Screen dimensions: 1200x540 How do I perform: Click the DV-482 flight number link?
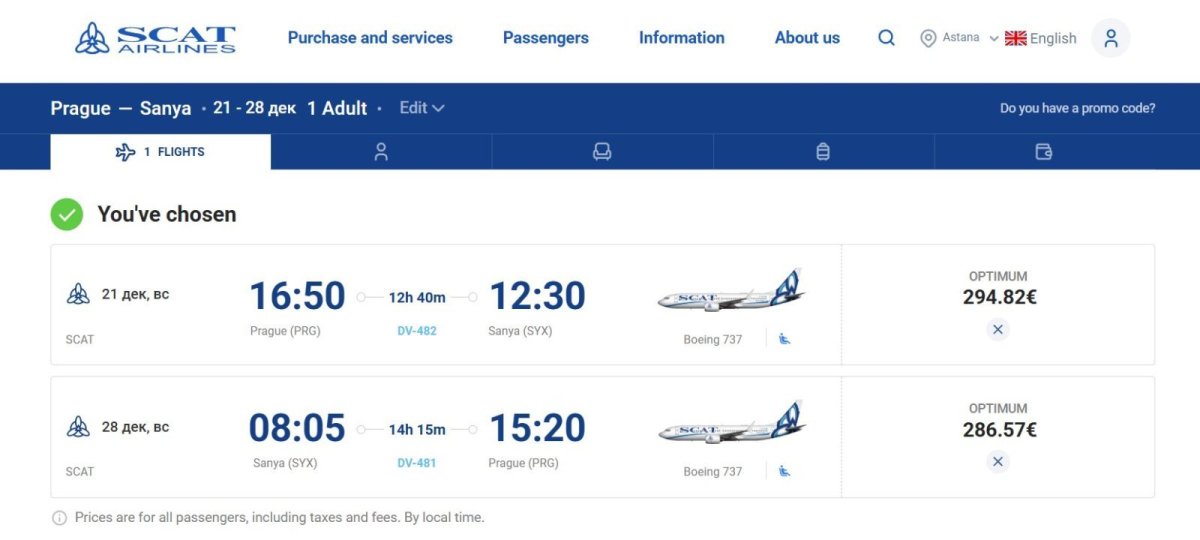(x=417, y=330)
